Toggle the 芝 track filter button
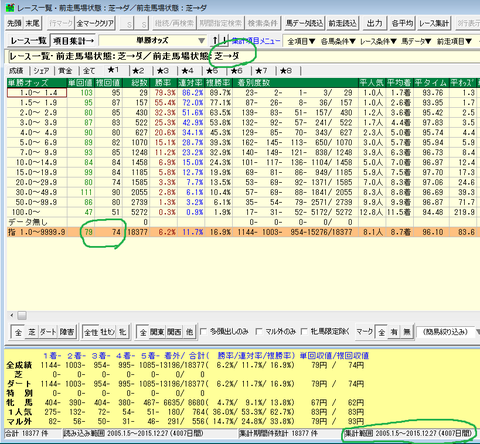The image size is (480, 444). pos(32,332)
